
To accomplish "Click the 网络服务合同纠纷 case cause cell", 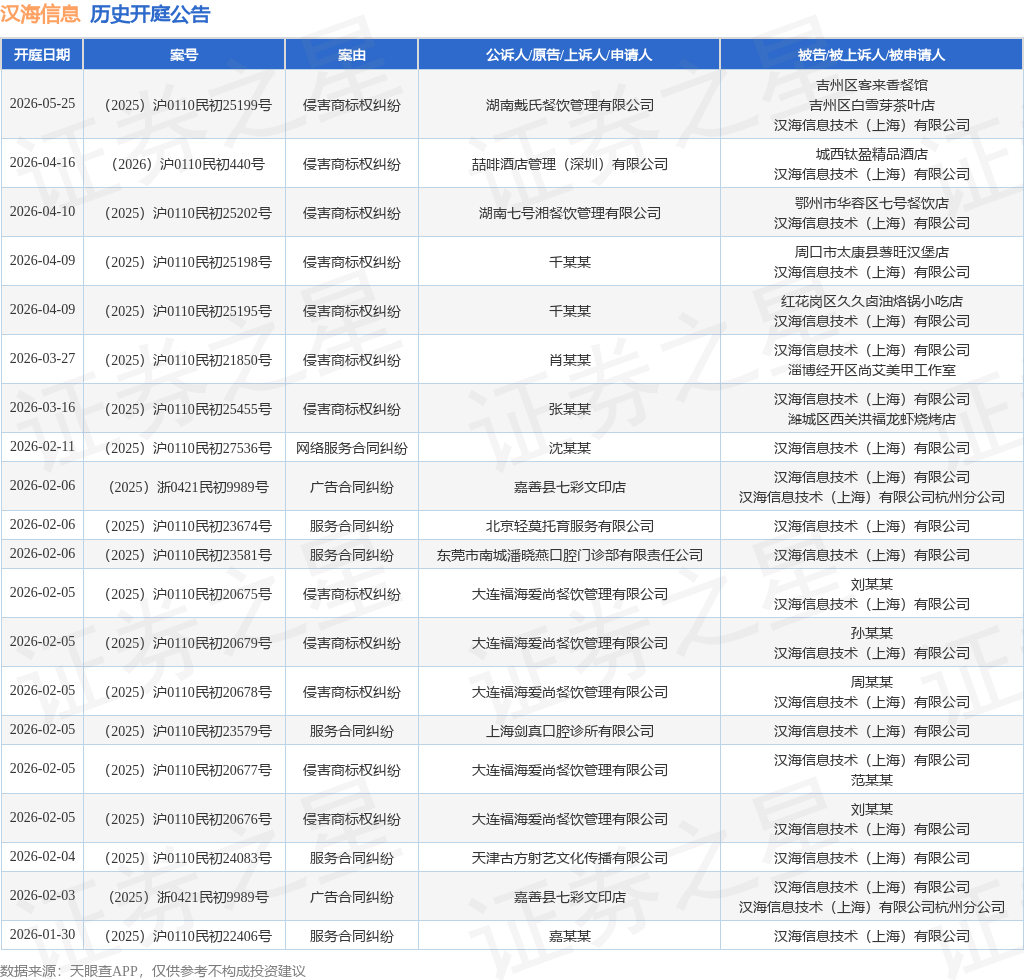I will pyautogui.click(x=351, y=448).
